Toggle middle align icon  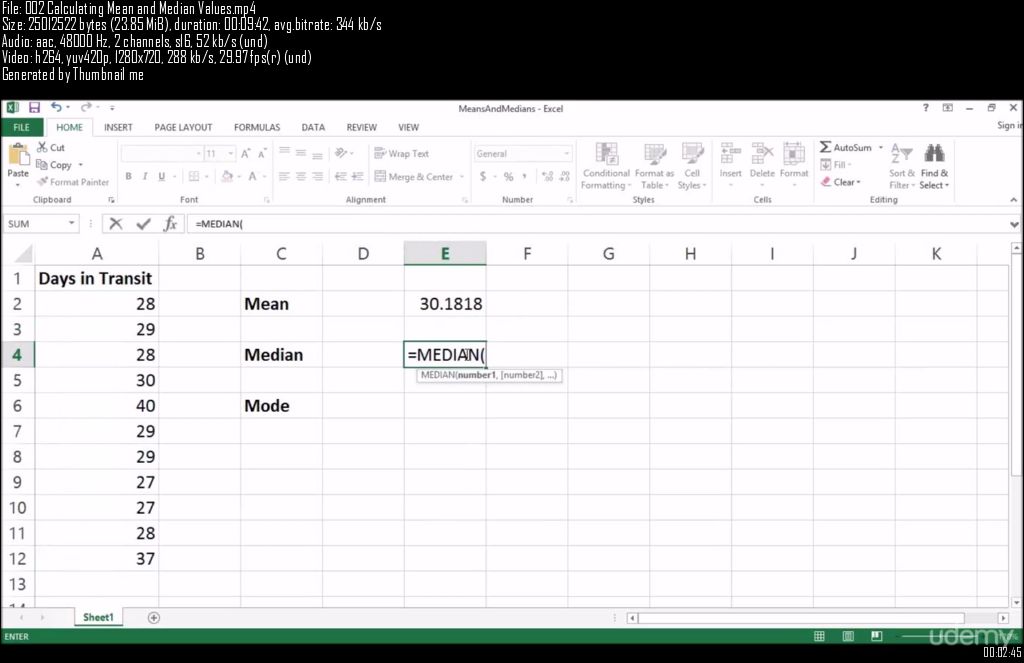coord(300,153)
